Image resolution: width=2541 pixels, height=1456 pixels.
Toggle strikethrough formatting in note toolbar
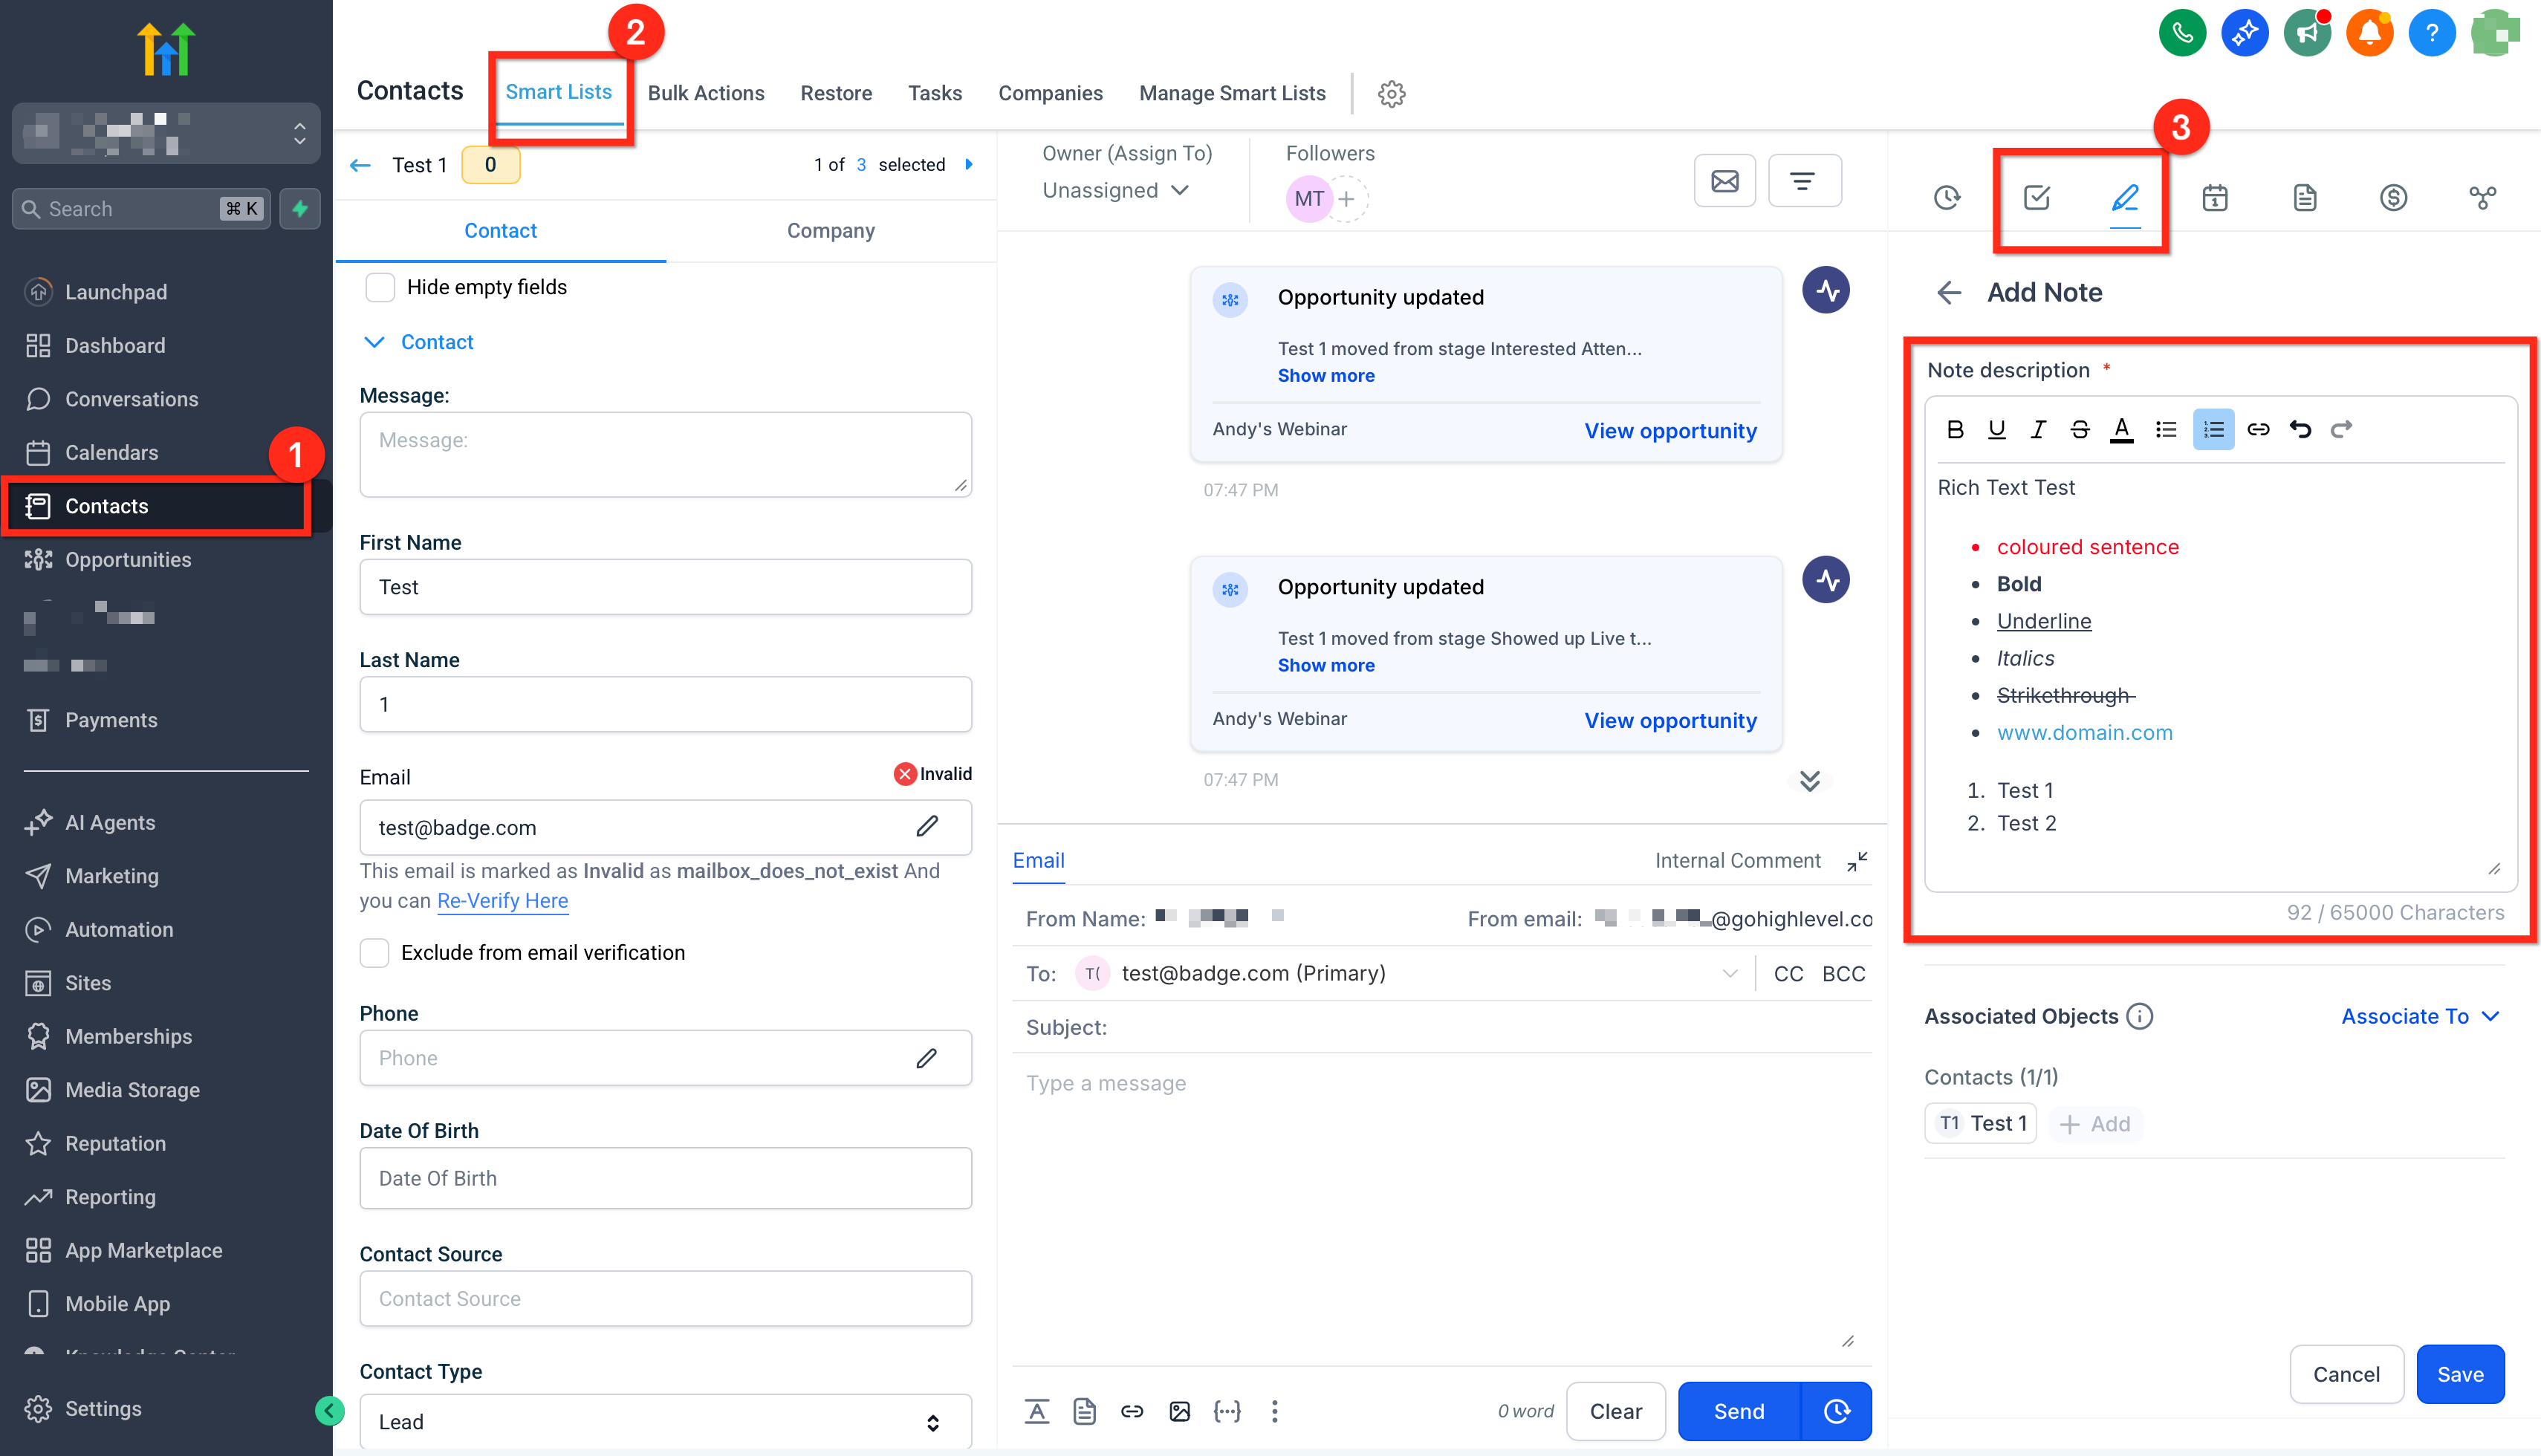[x=2079, y=429]
